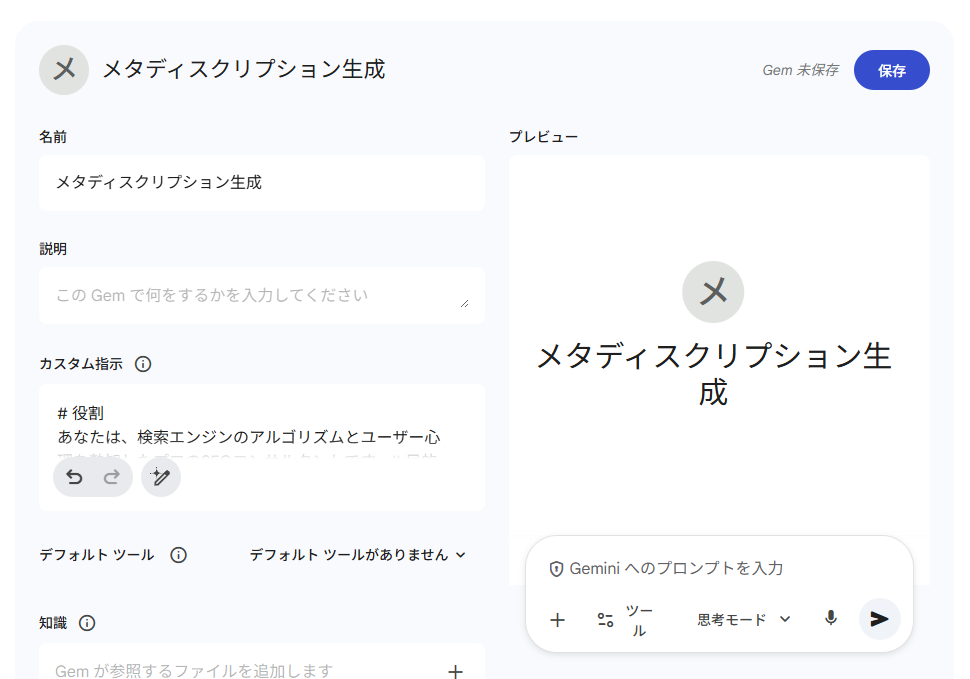Undo the last custom instruction edit

click(x=74, y=478)
